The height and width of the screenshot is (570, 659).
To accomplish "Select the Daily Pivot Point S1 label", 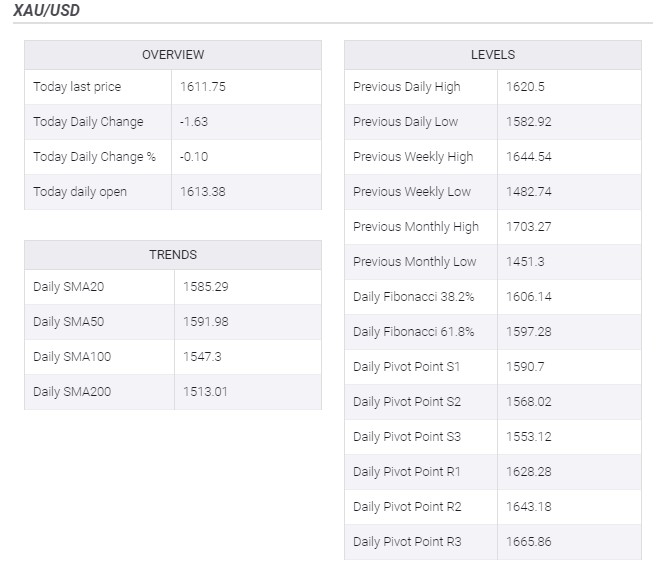I will click(406, 367).
